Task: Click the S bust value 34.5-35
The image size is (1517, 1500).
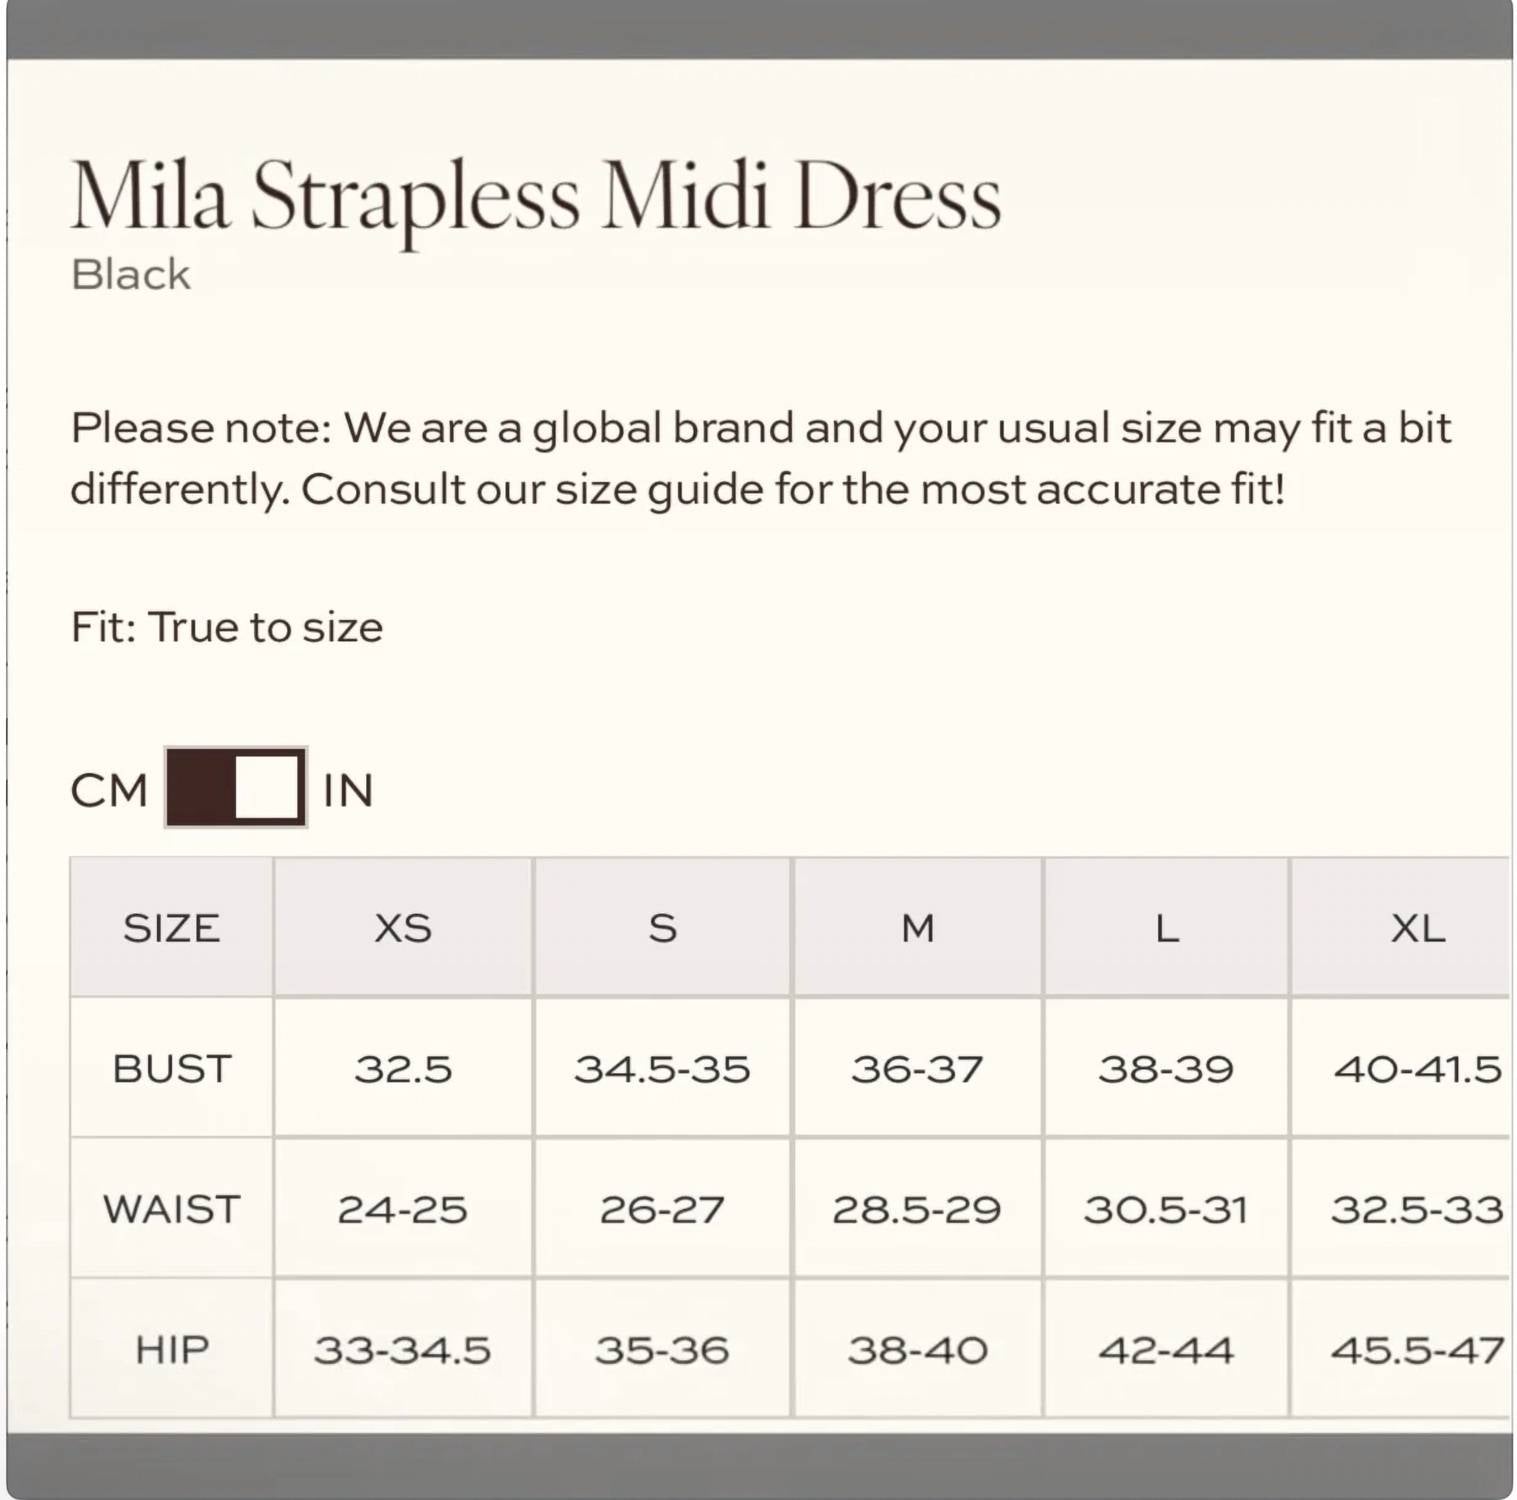Action: coord(662,1068)
